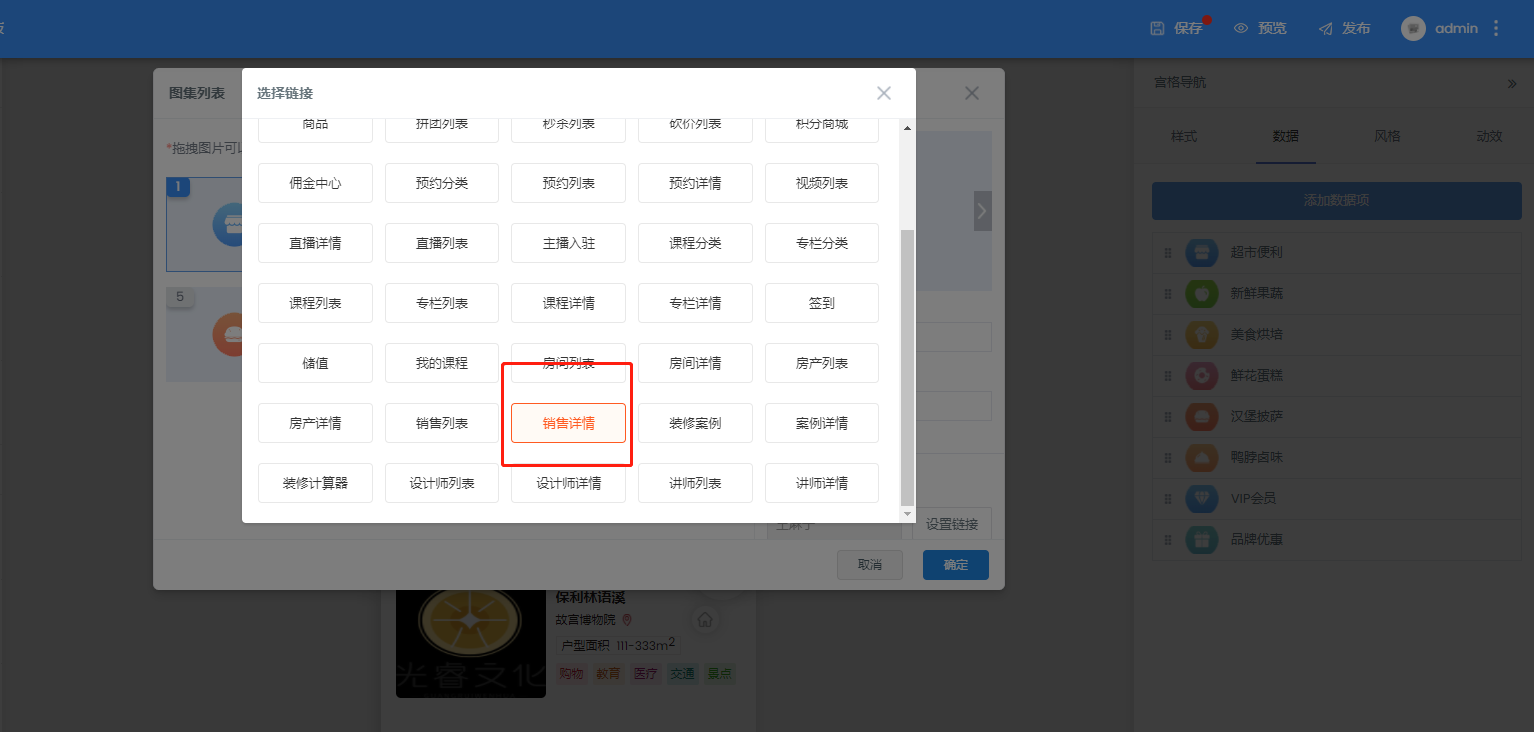The height and width of the screenshot is (732, 1534).
Task: Switch to the 风格 tab
Action: [x=1387, y=137]
